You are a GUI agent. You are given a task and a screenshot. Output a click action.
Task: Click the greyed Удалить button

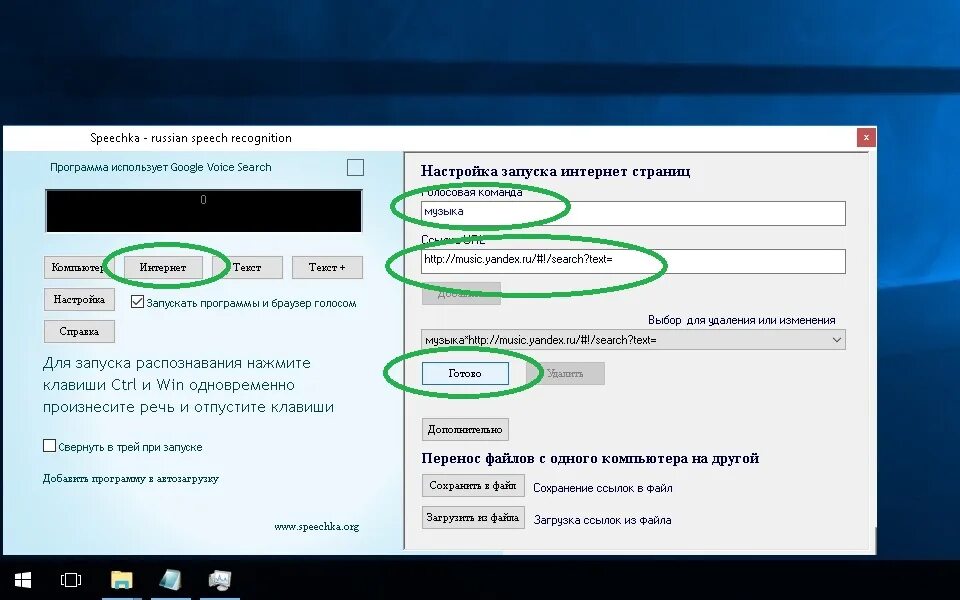(x=565, y=373)
